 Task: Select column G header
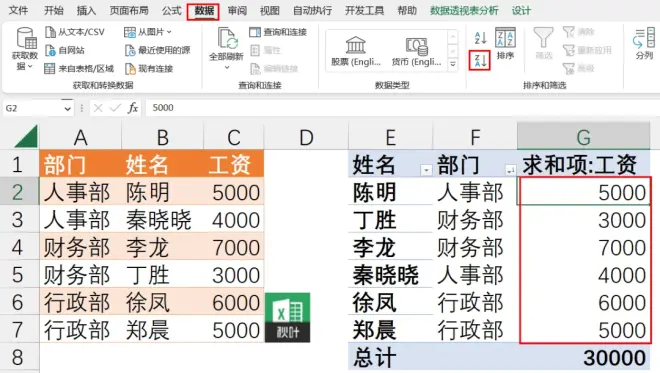pos(583,136)
